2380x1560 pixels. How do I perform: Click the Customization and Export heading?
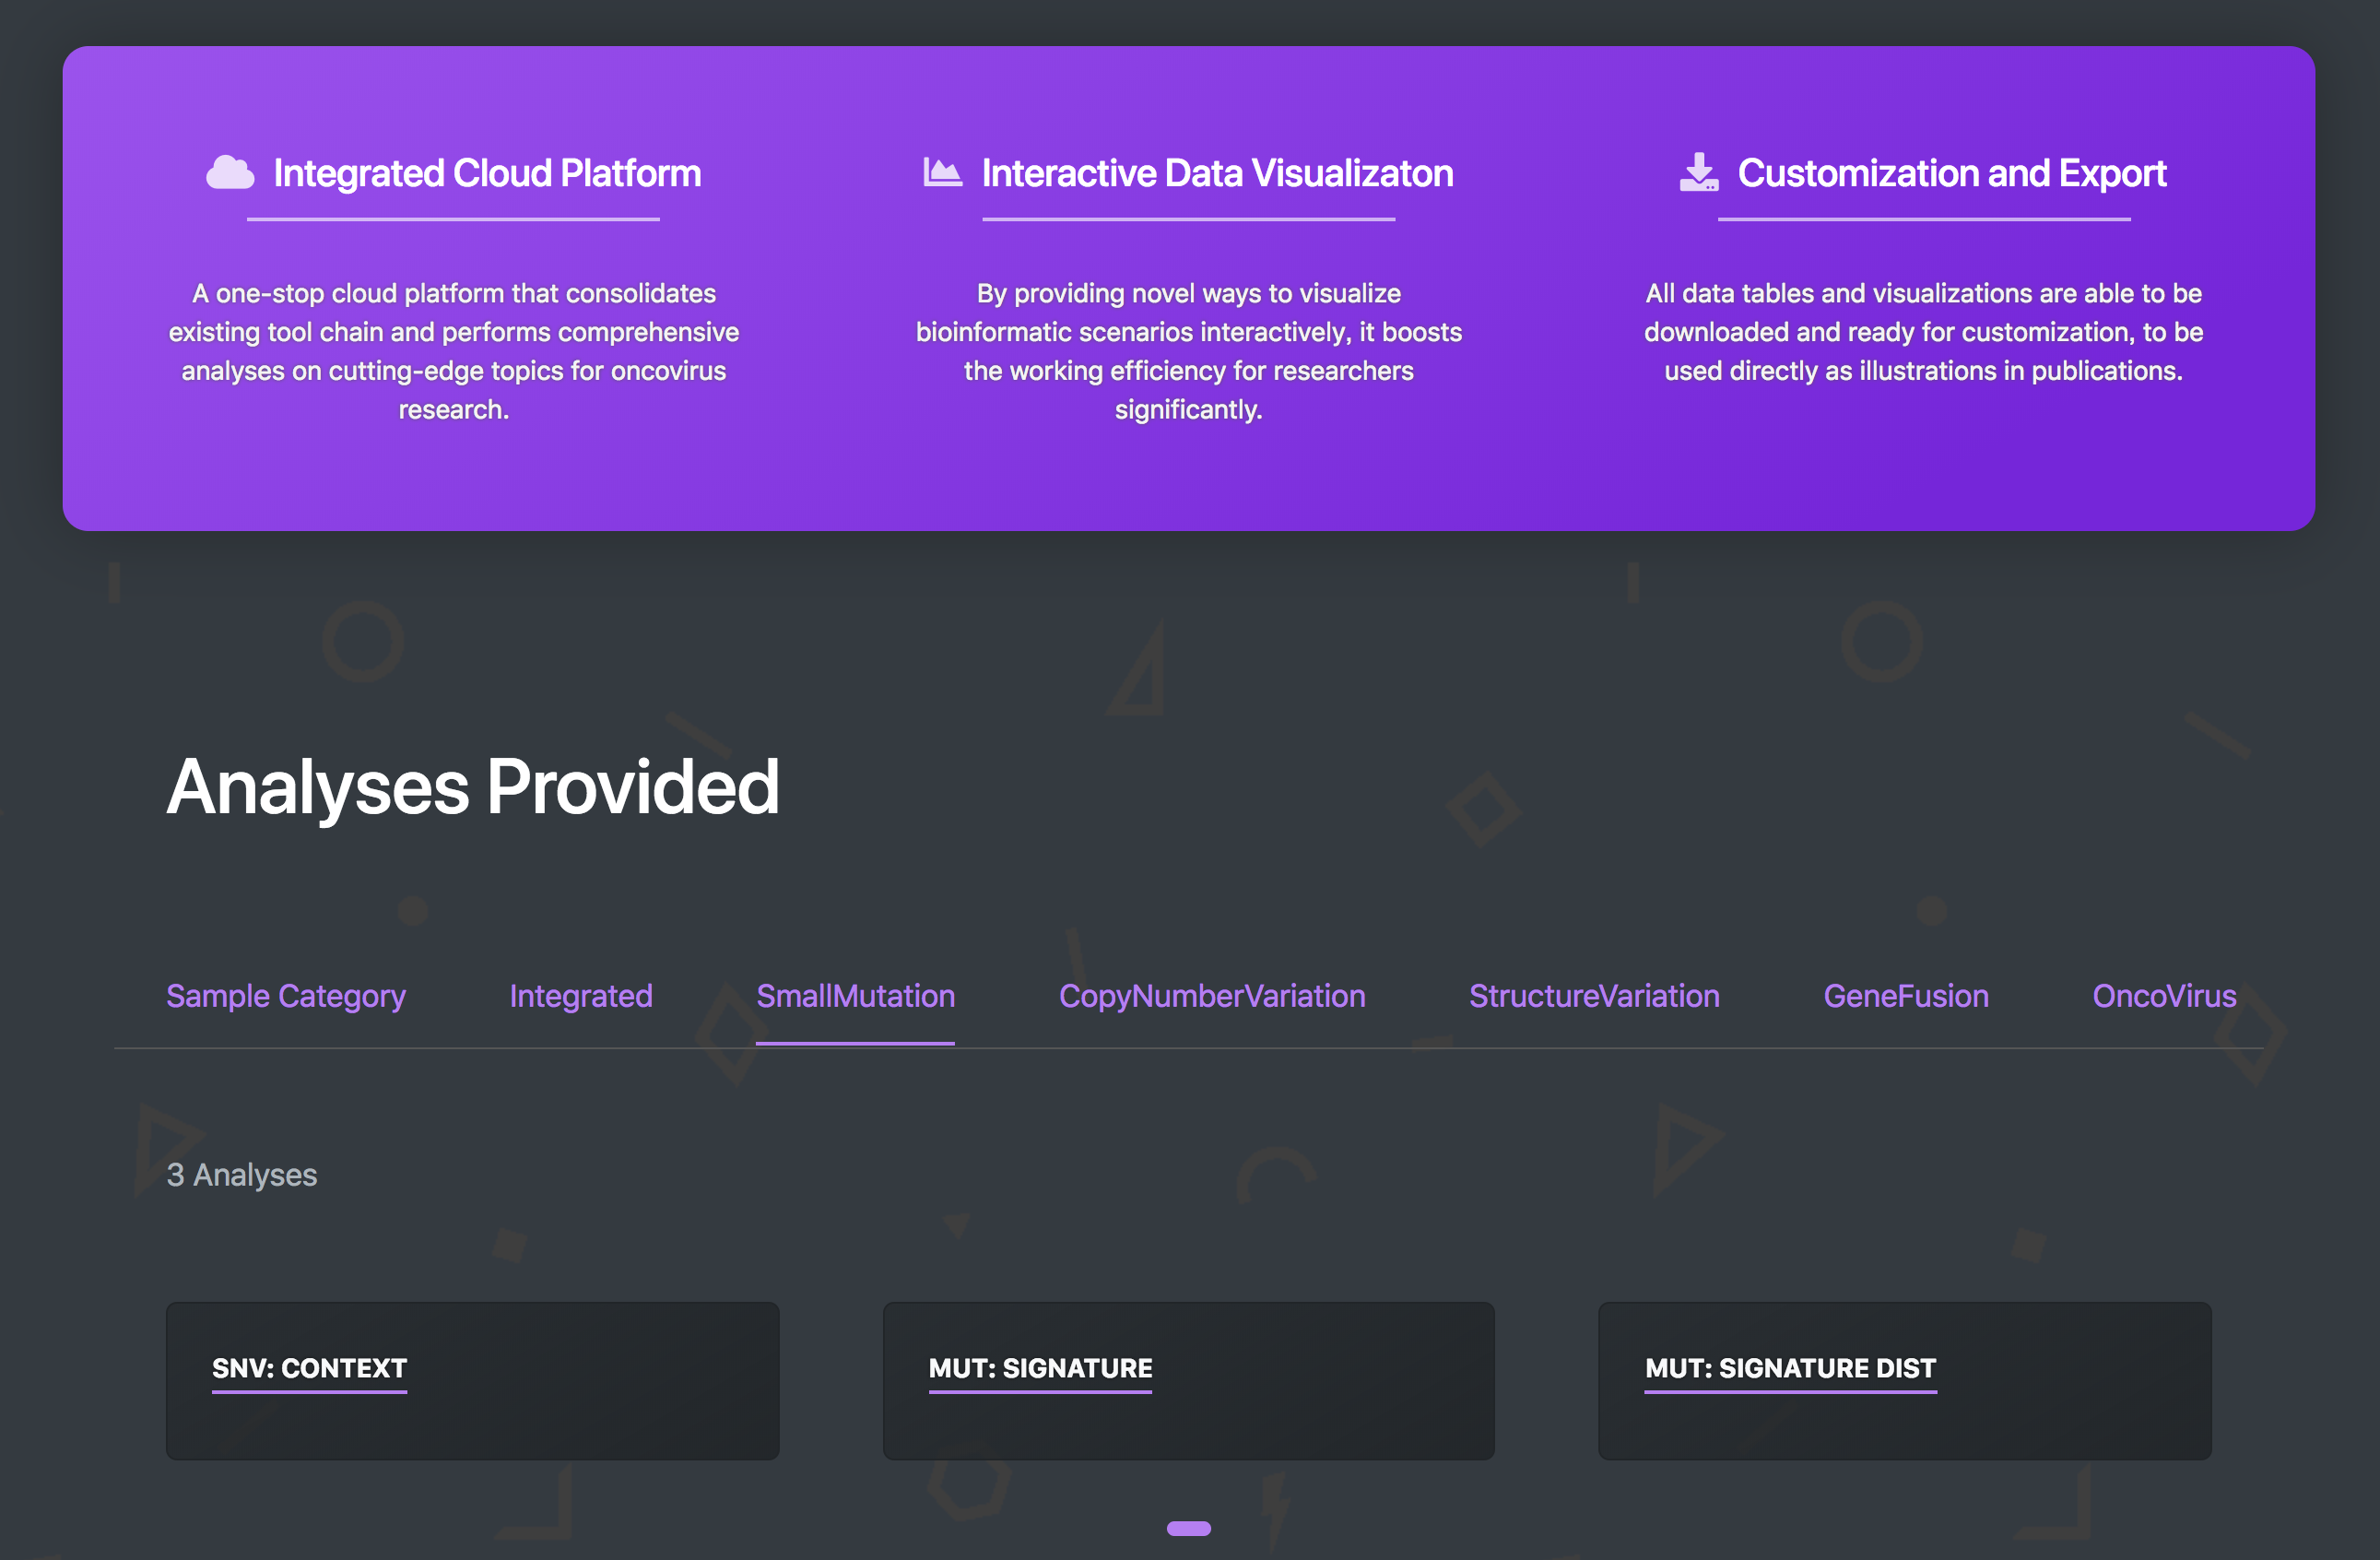pyautogui.click(x=1951, y=174)
